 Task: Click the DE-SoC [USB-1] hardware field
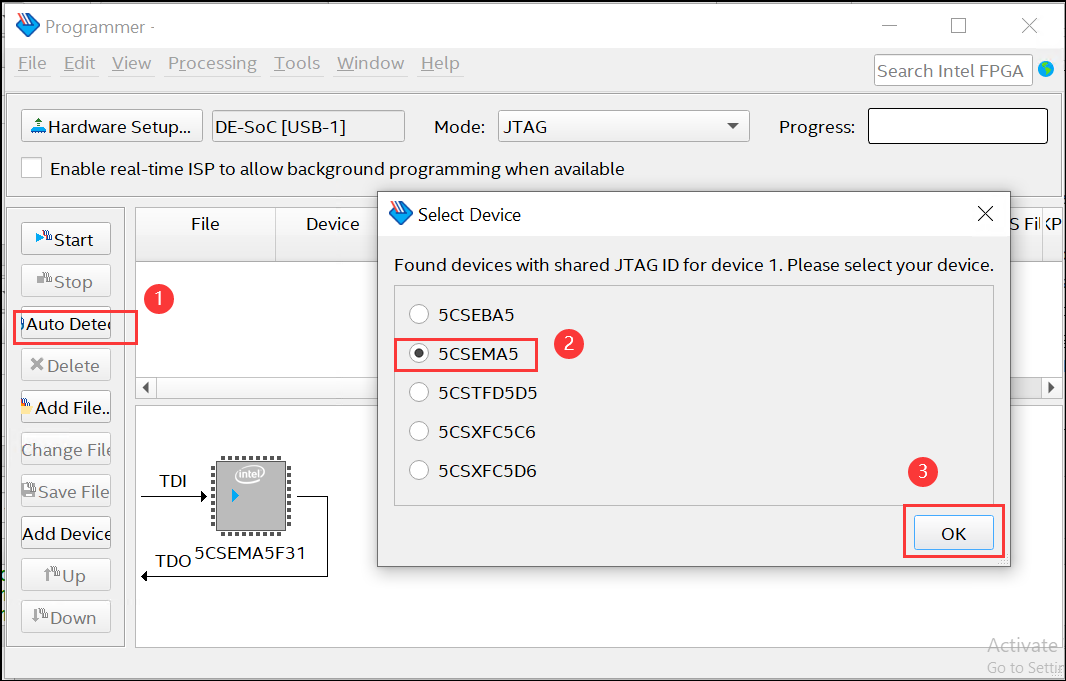click(x=308, y=126)
